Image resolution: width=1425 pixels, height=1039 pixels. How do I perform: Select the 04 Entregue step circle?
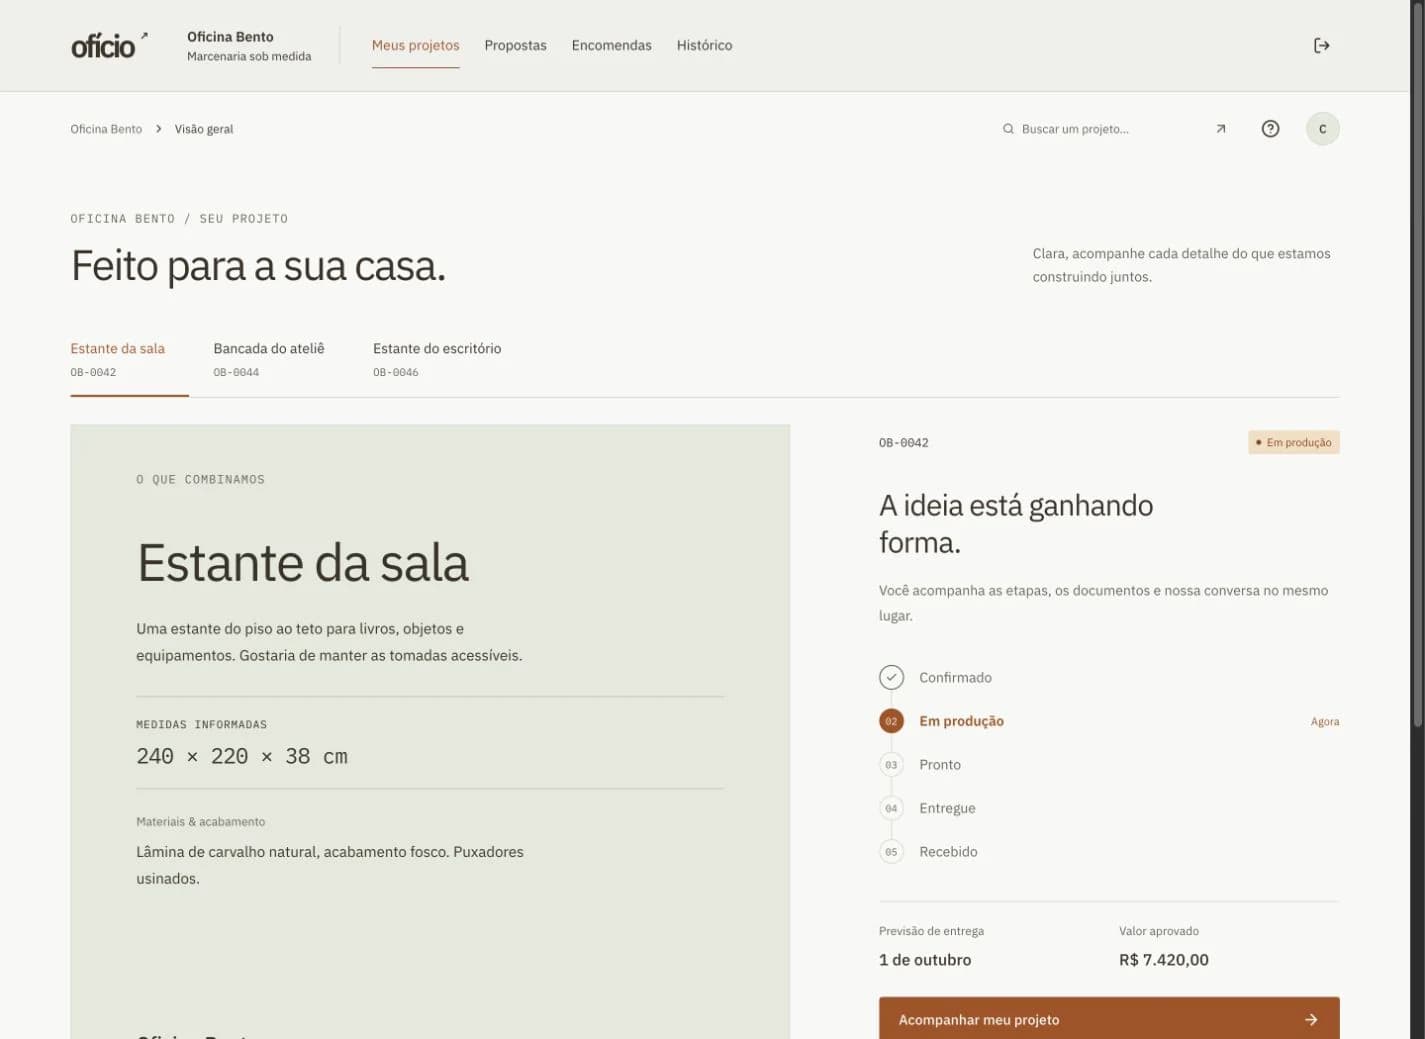point(891,808)
